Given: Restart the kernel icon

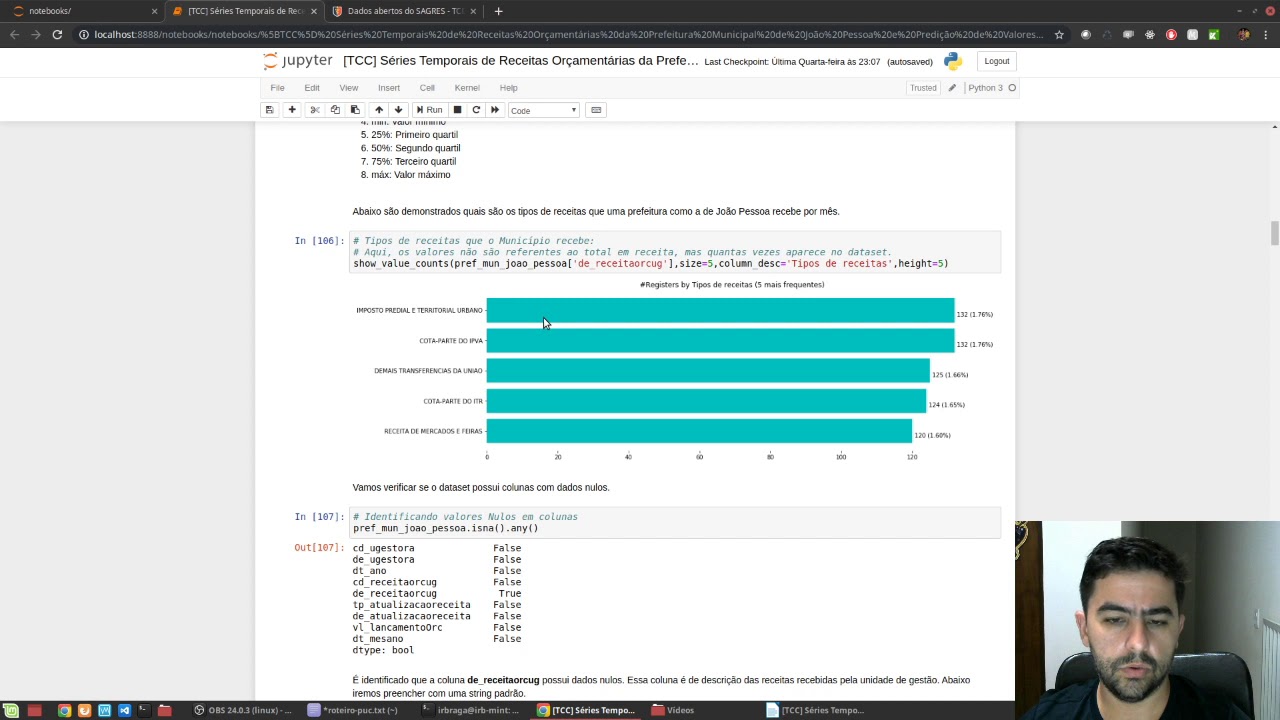Looking at the screenshot, I should coord(476,110).
